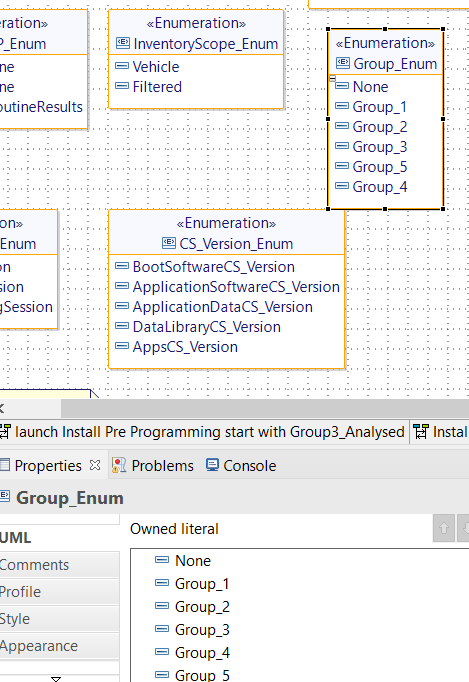Click the enumeration icon beside Group_Enum in diagram
This screenshot has height=682, width=469.
(x=343, y=63)
